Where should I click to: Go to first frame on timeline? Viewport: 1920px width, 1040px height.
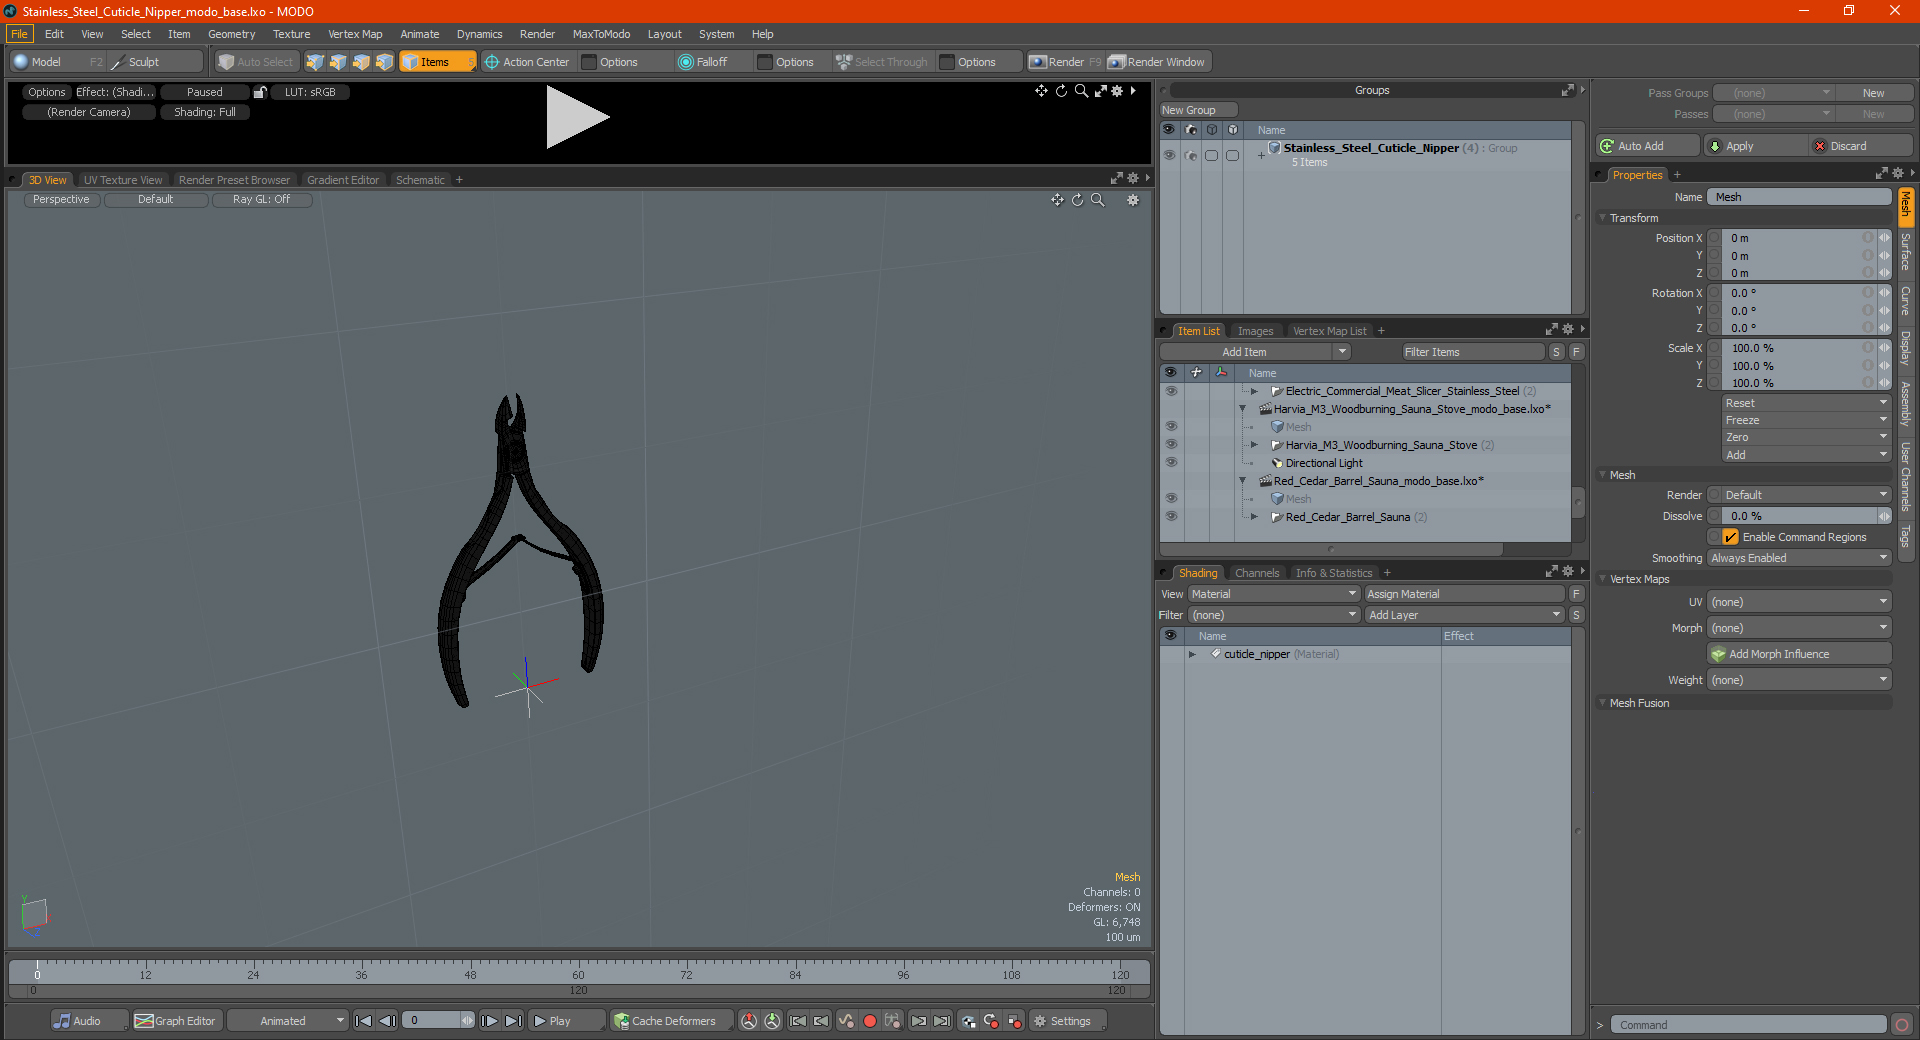pos(364,1021)
